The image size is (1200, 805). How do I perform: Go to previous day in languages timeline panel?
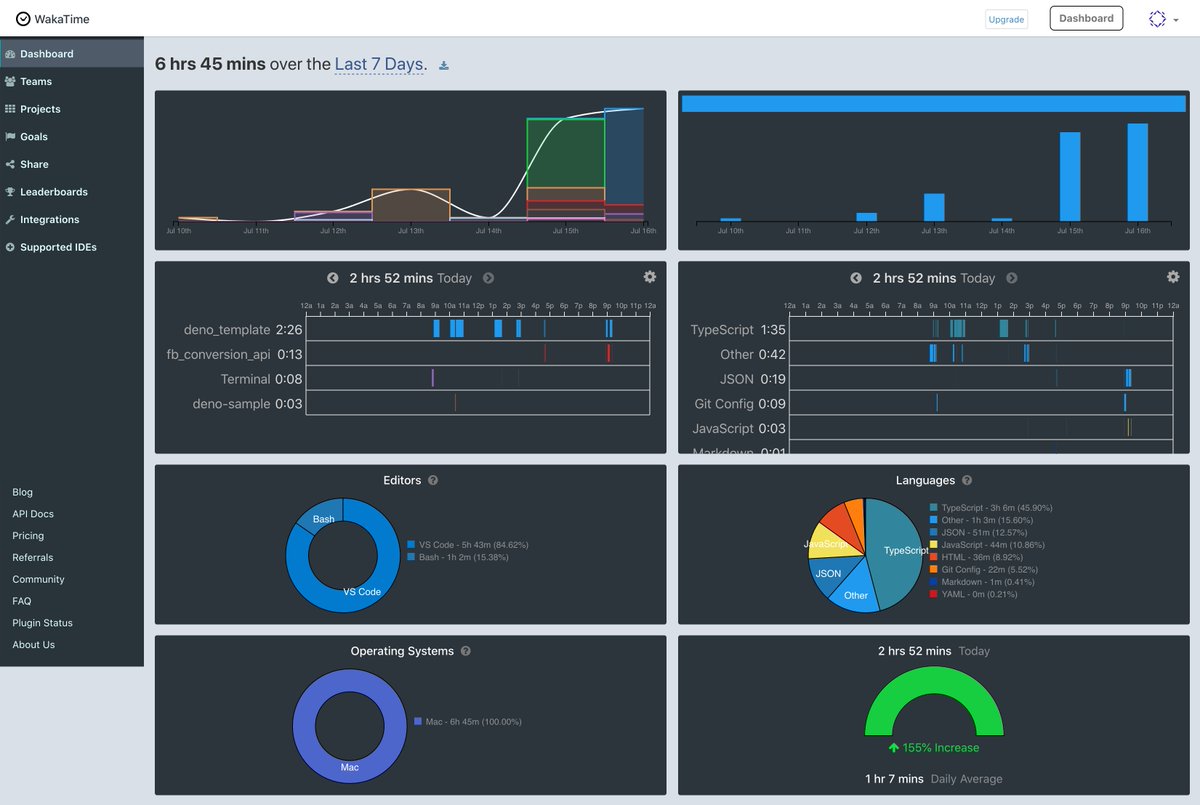click(x=856, y=278)
